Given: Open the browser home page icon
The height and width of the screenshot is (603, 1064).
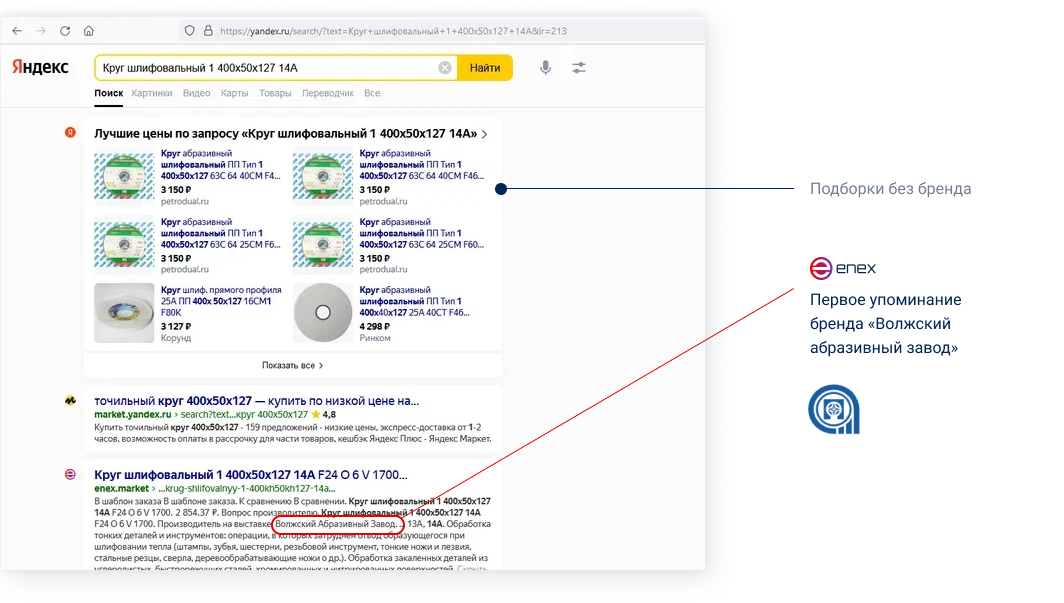Looking at the screenshot, I should click(88, 31).
